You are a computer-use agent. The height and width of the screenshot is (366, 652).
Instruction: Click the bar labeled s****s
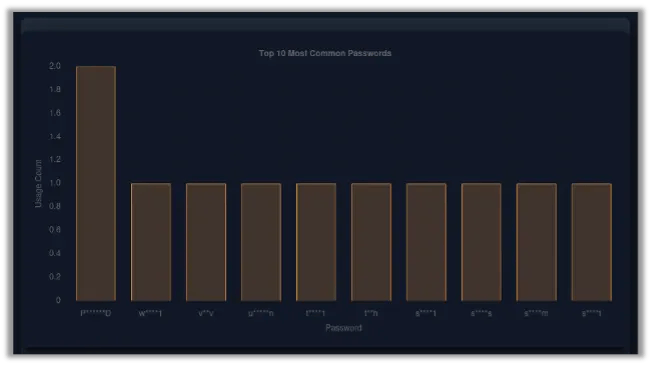481,242
